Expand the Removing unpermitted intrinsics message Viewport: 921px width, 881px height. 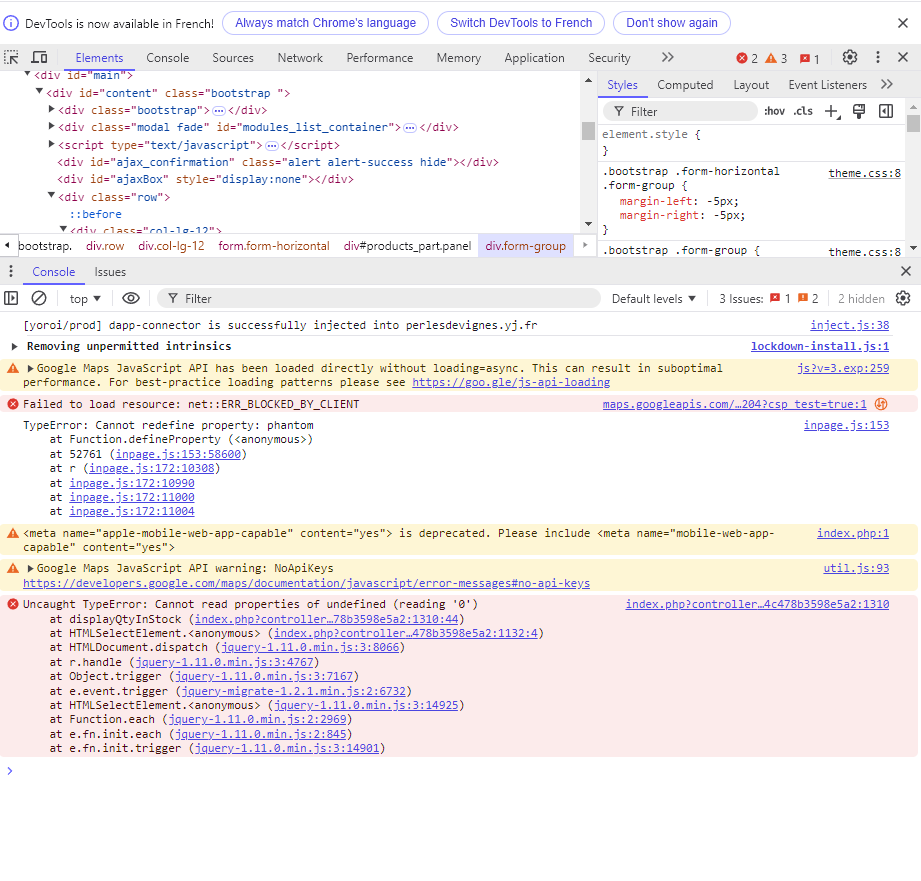click(15, 347)
